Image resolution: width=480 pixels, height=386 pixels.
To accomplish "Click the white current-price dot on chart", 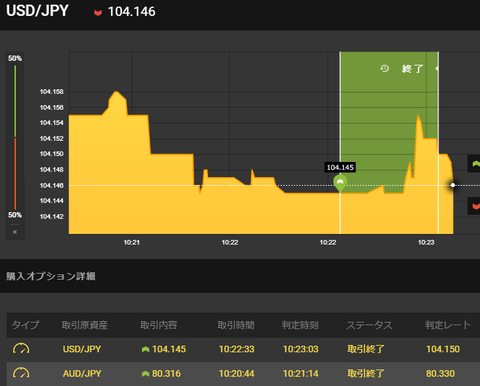I will point(453,185).
